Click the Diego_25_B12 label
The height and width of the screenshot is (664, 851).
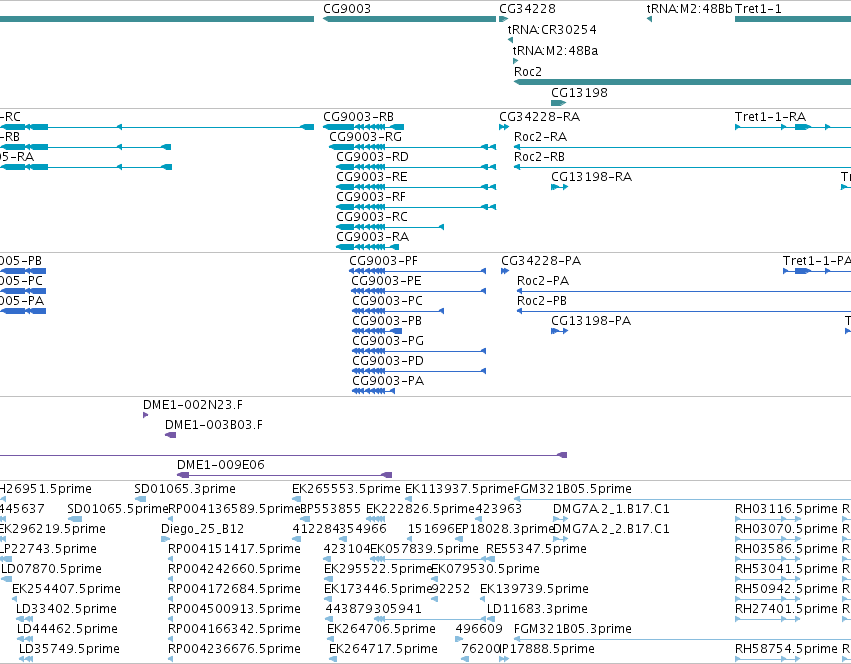pos(202,529)
